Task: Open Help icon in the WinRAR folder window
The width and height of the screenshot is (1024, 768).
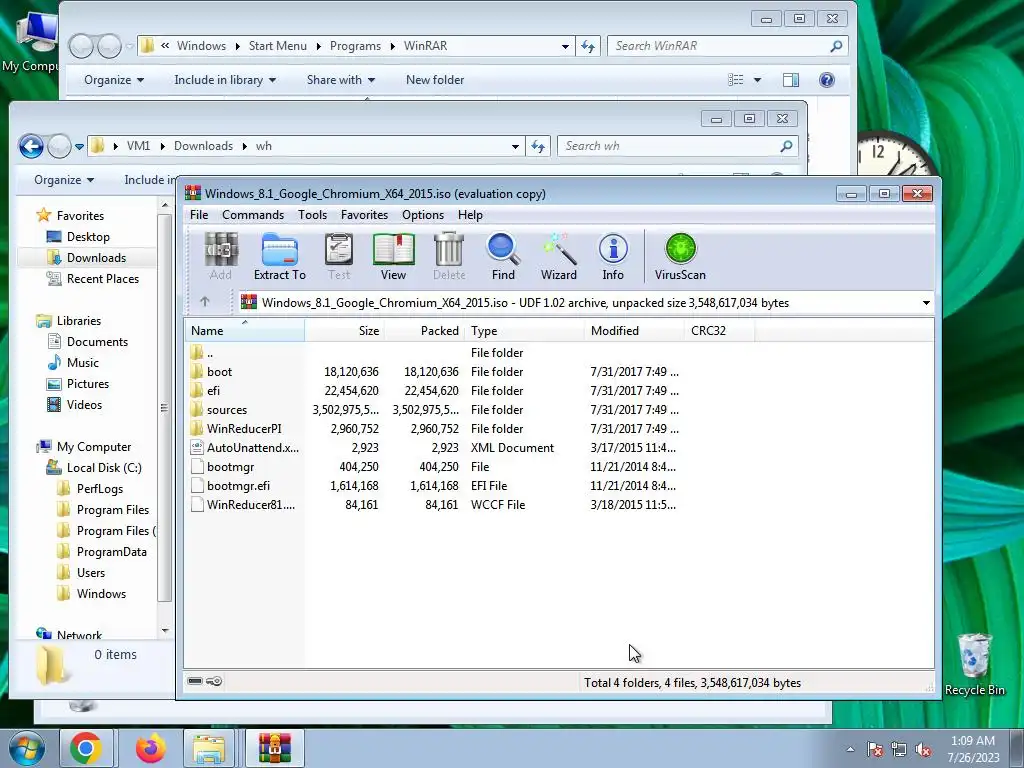Action: [826, 80]
